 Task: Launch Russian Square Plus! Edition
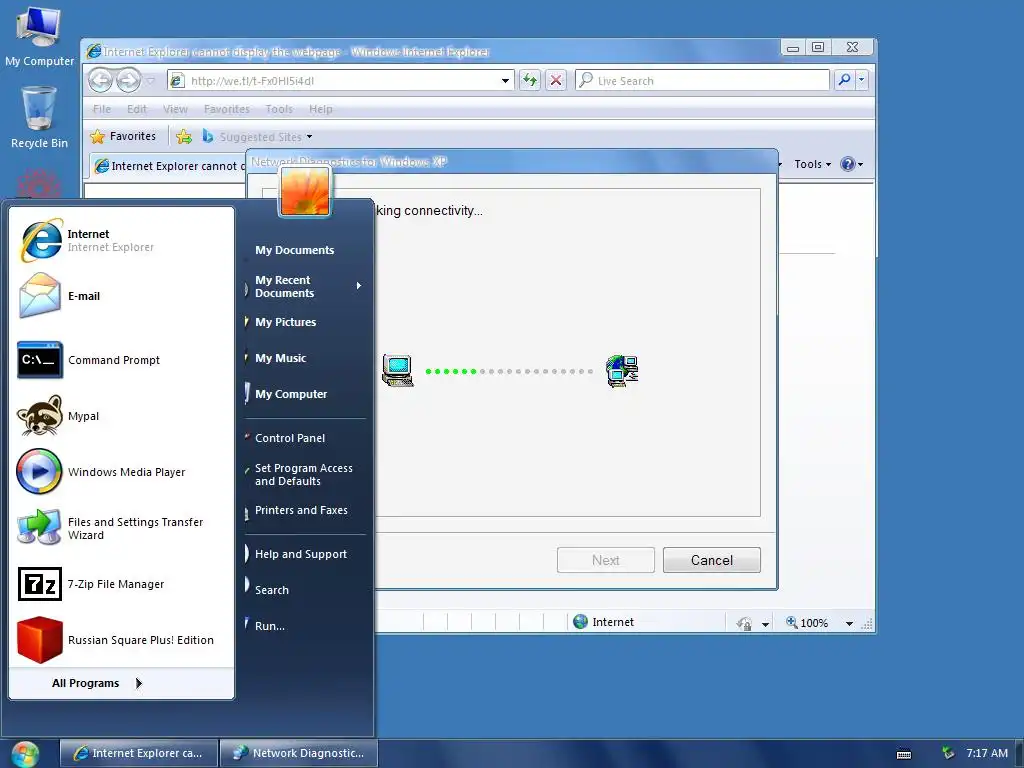(x=121, y=640)
